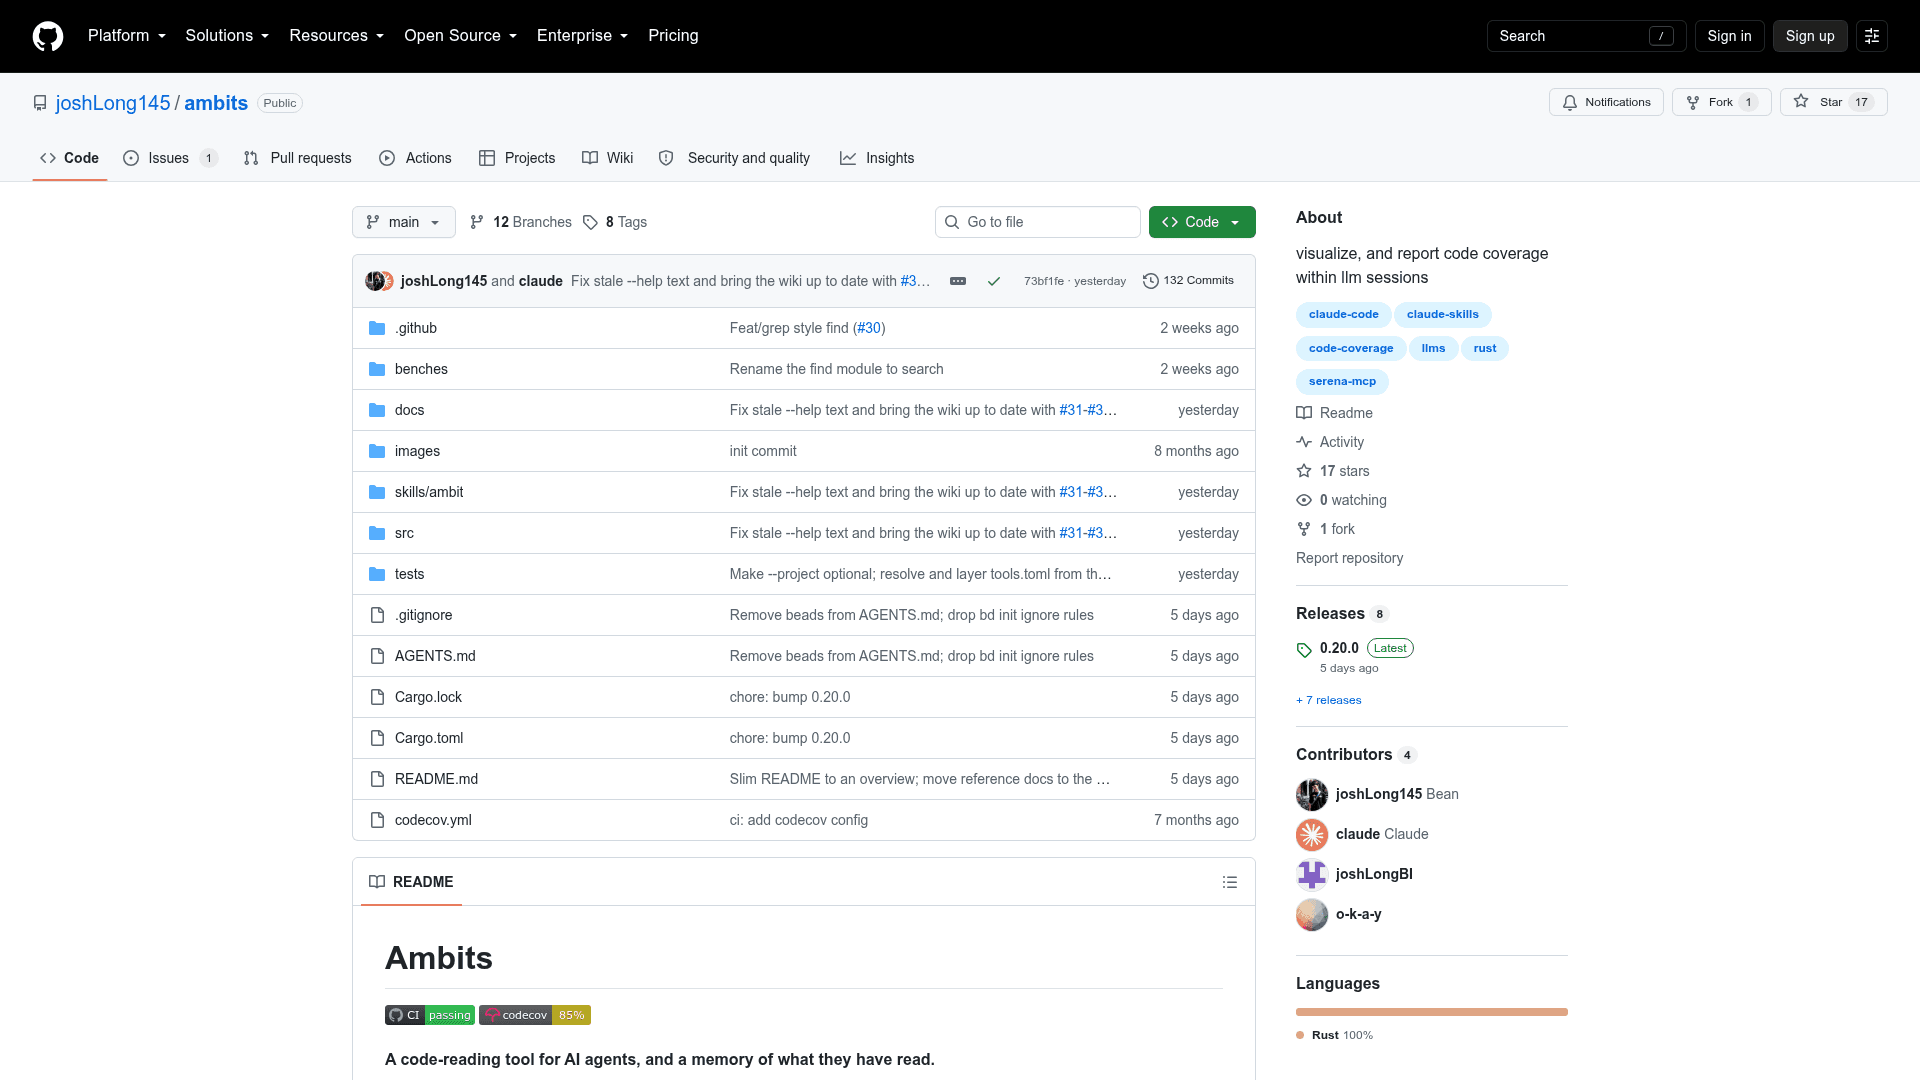Switch to the Issues tab
The height and width of the screenshot is (1080, 1920).
(x=170, y=158)
